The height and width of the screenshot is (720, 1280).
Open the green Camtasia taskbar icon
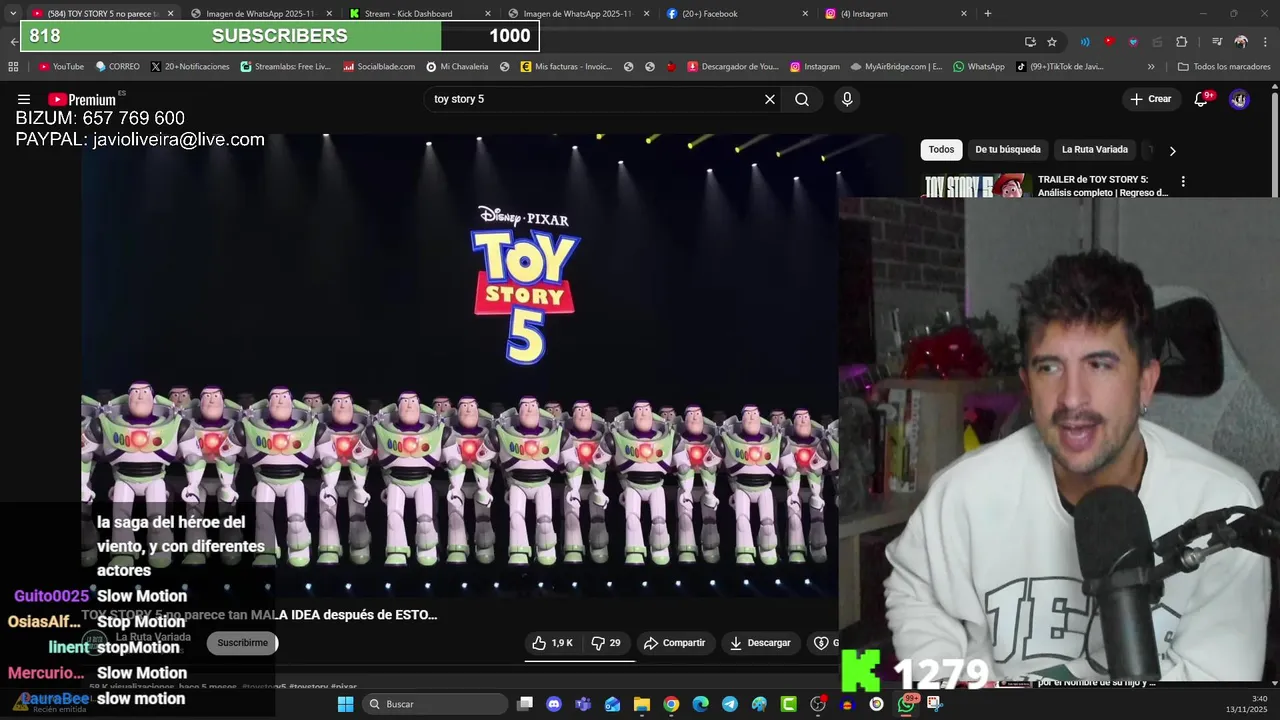click(x=788, y=704)
